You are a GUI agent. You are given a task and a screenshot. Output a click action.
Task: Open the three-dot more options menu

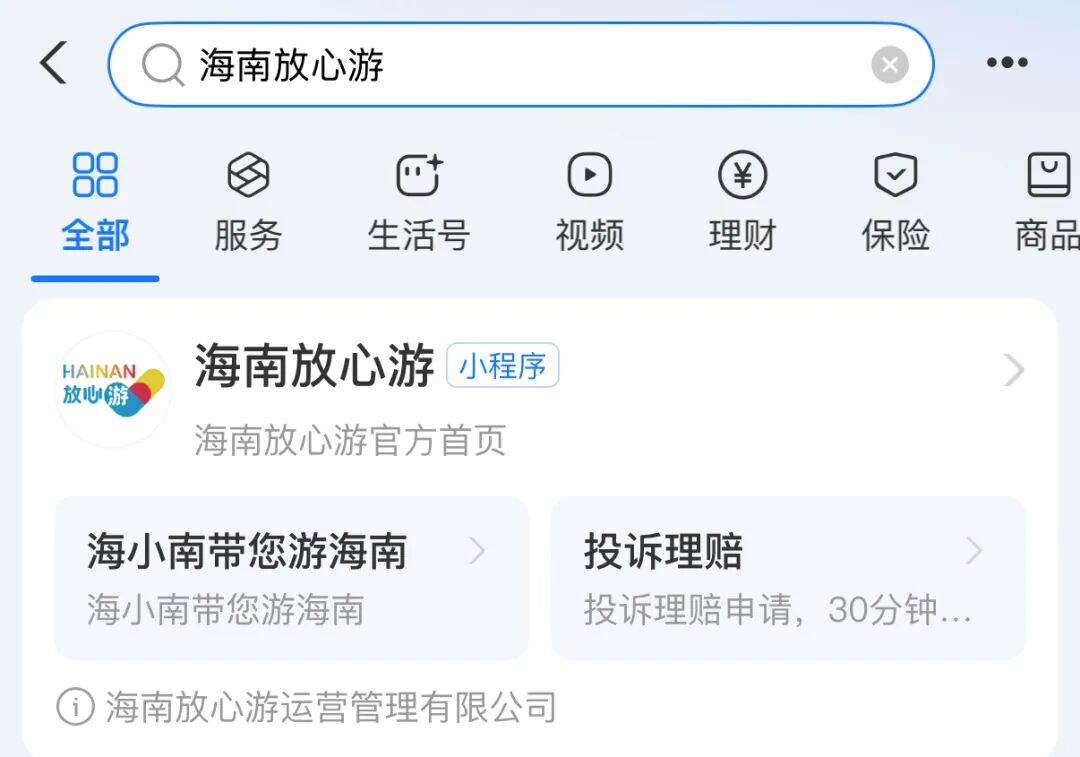click(x=1007, y=63)
